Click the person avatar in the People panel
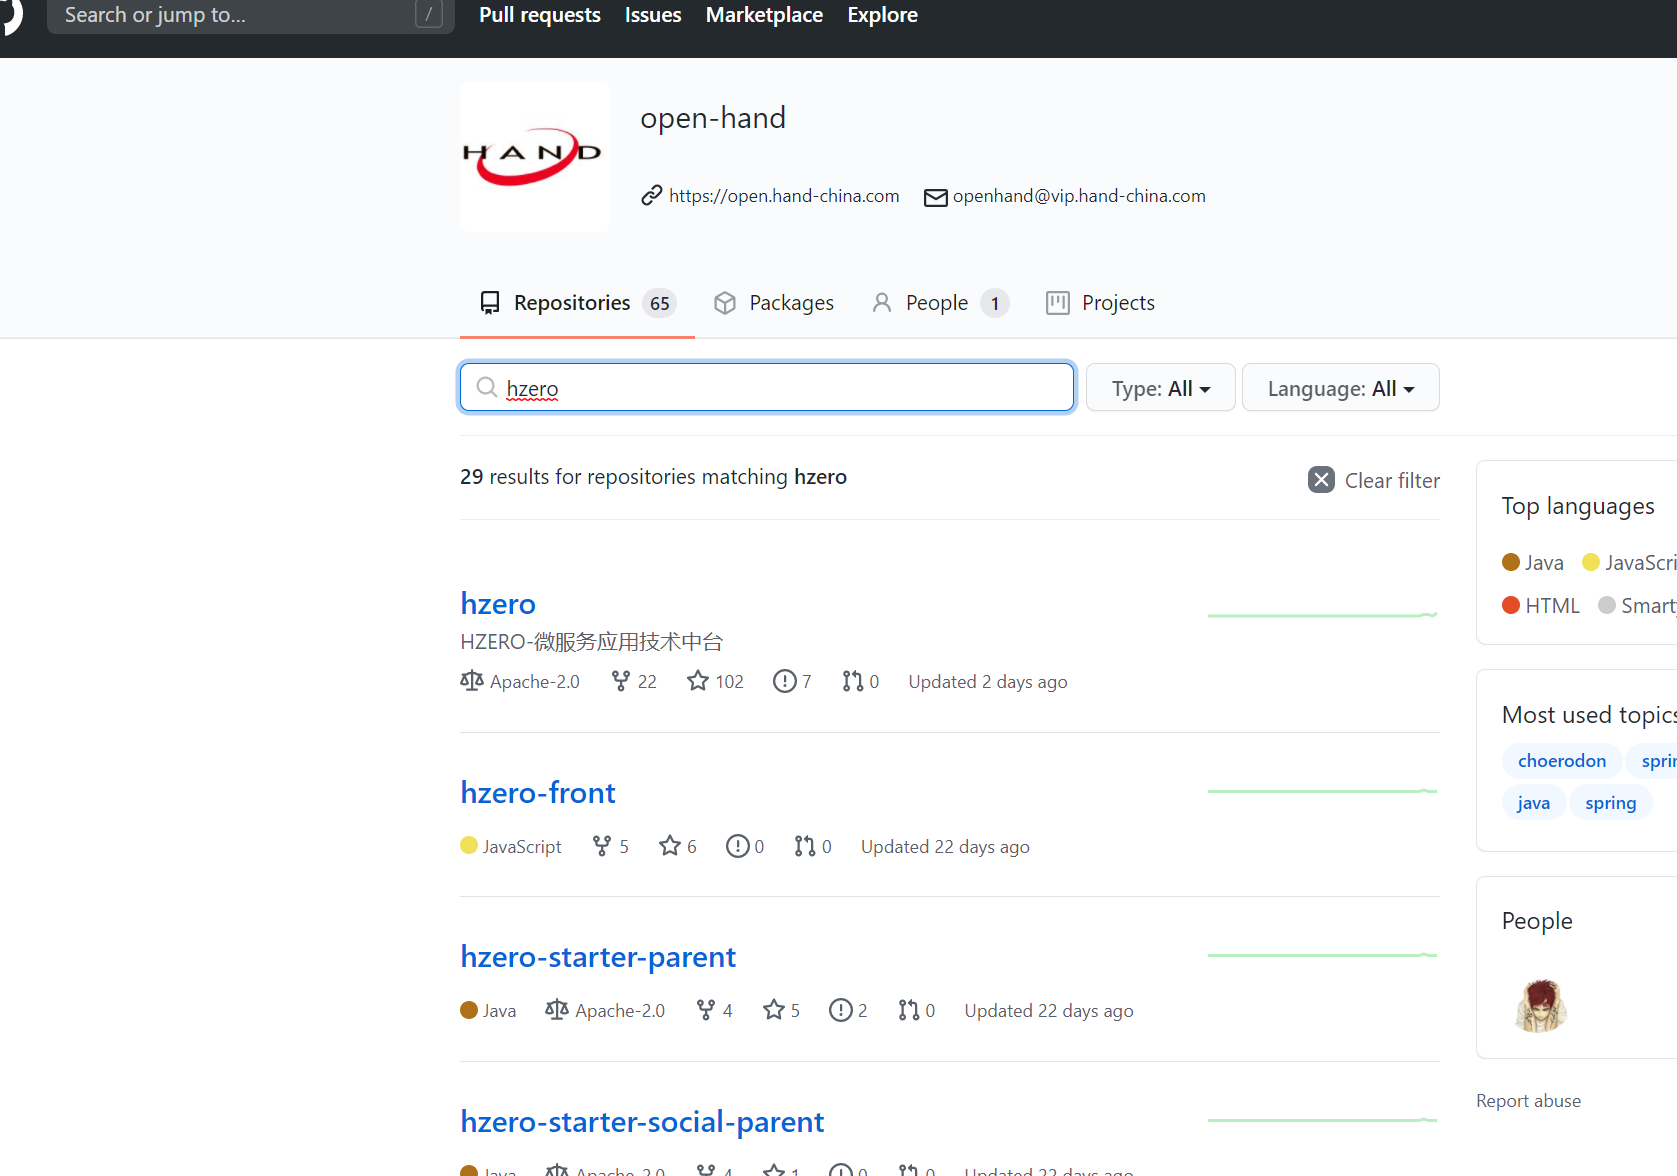The width and height of the screenshot is (1677, 1176). click(1539, 1005)
